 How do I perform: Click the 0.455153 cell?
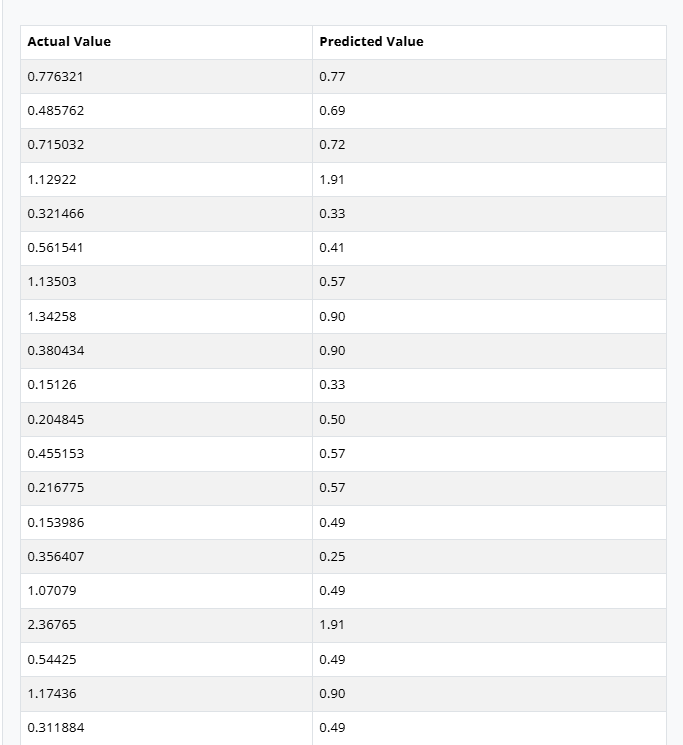coord(56,454)
